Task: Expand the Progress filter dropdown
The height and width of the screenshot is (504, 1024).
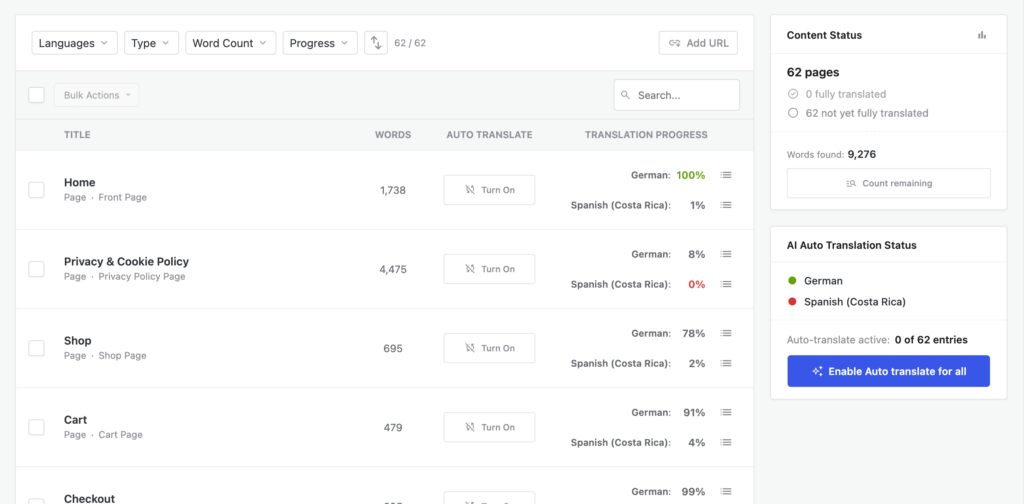Action: 320,43
